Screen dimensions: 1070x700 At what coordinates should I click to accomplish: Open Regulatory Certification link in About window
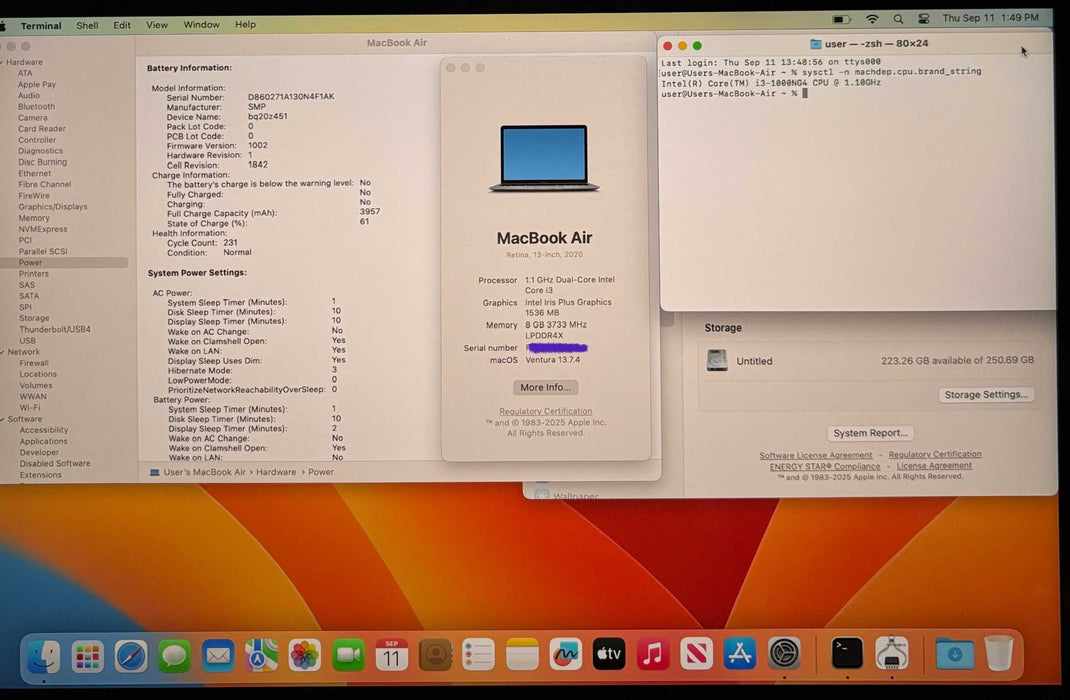click(545, 411)
